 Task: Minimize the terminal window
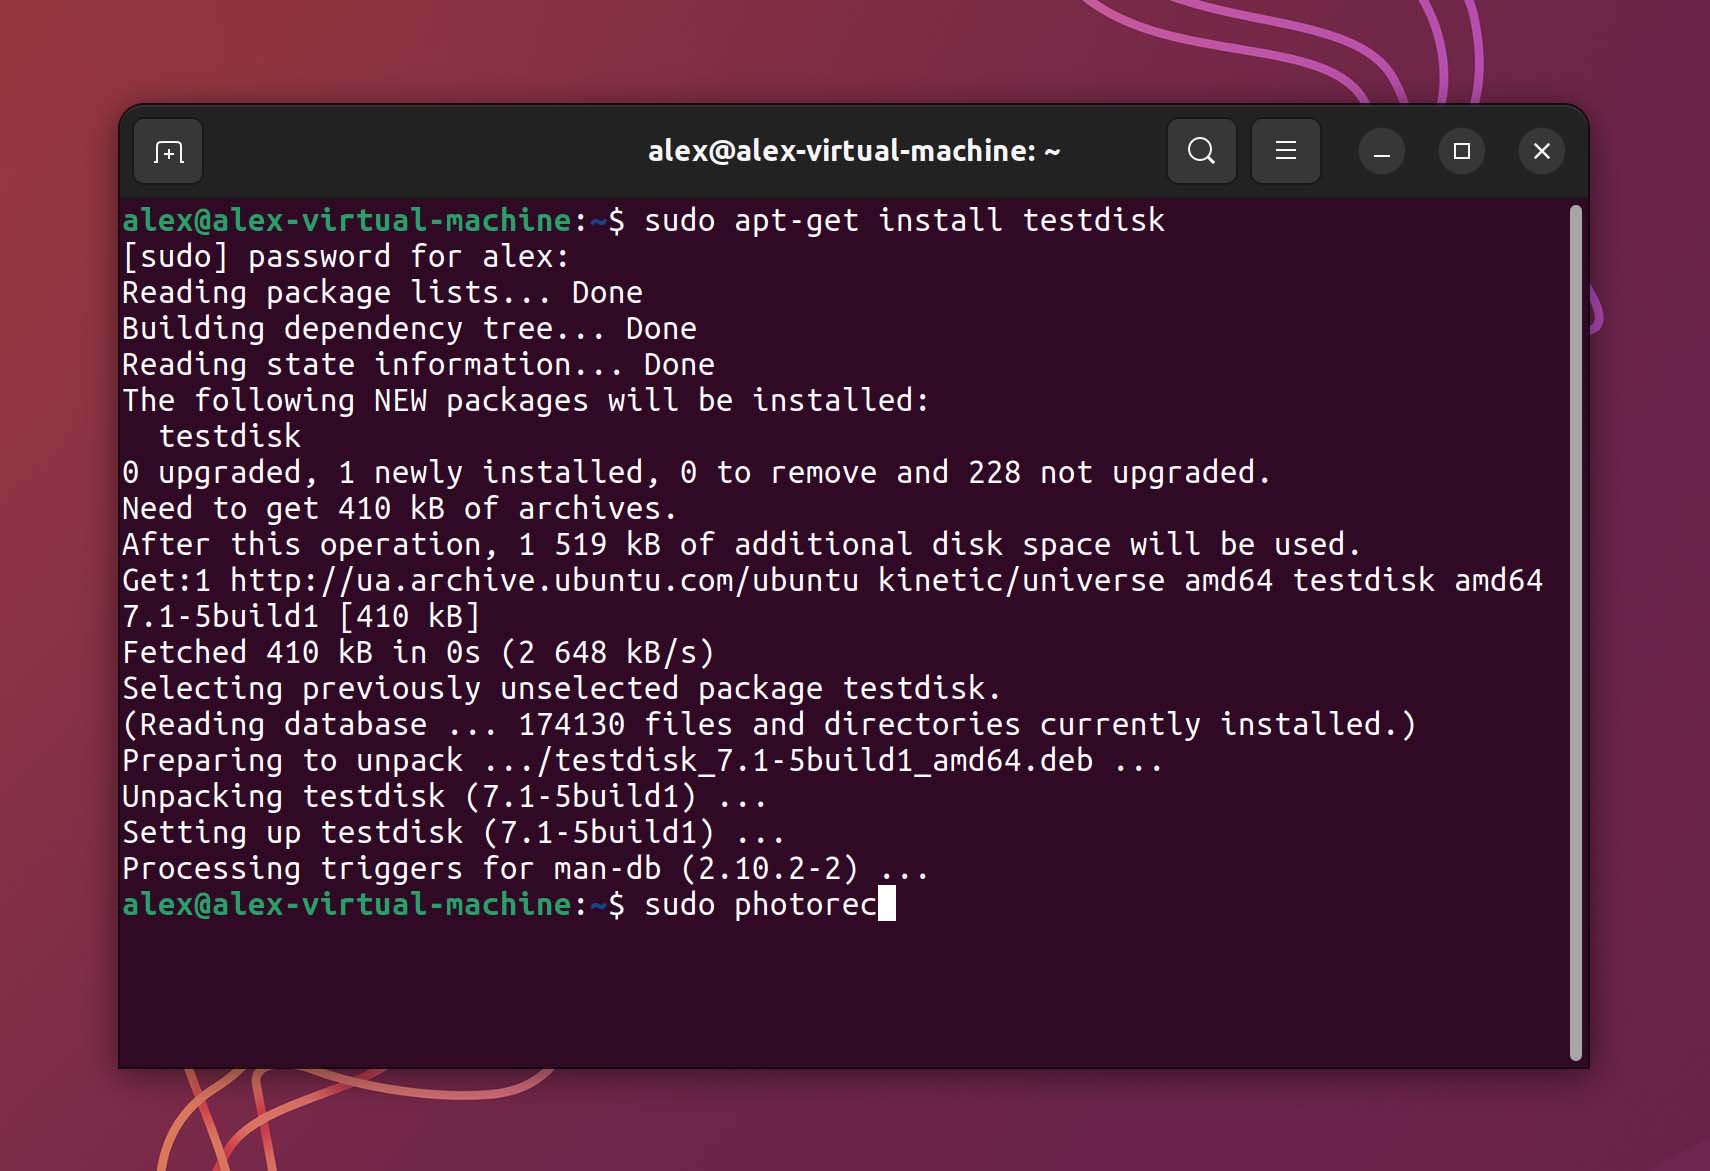(1381, 151)
